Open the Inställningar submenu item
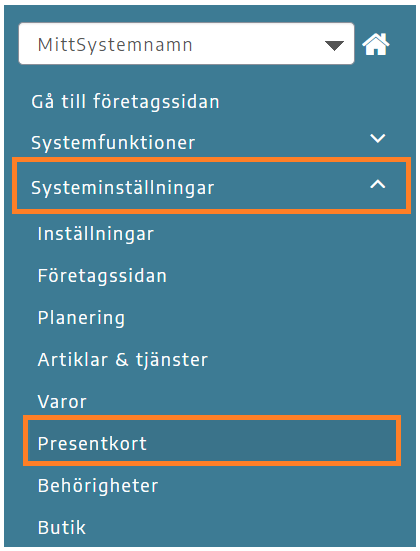 tap(96, 234)
